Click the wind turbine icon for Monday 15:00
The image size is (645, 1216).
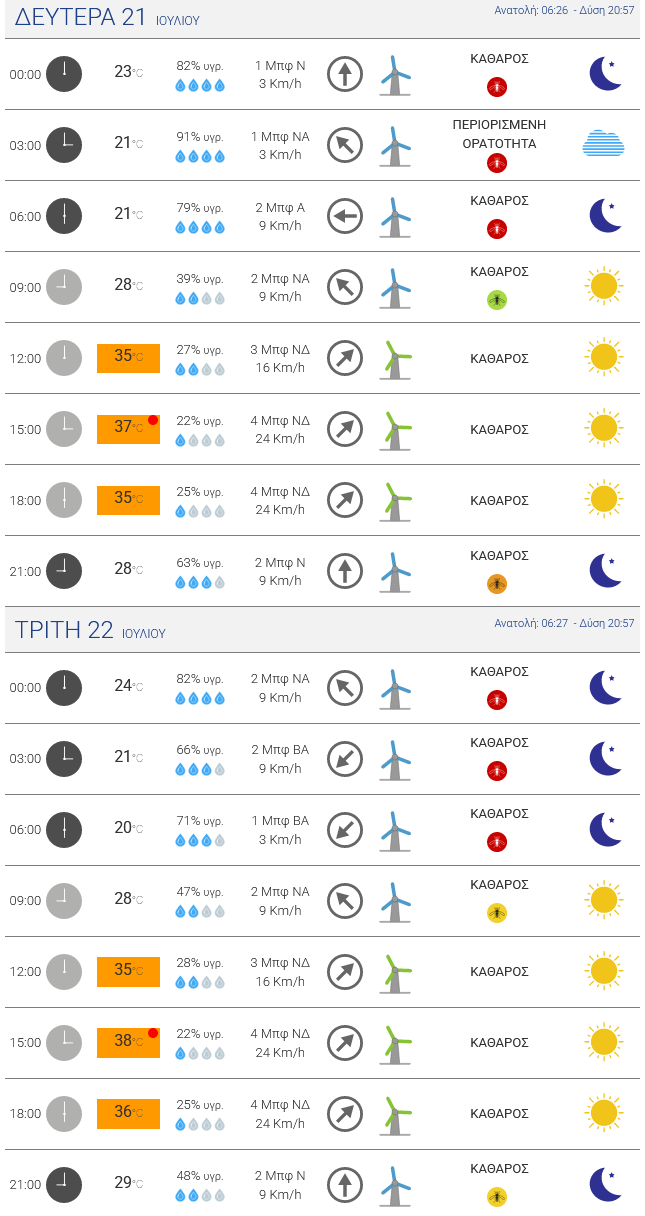(x=396, y=429)
